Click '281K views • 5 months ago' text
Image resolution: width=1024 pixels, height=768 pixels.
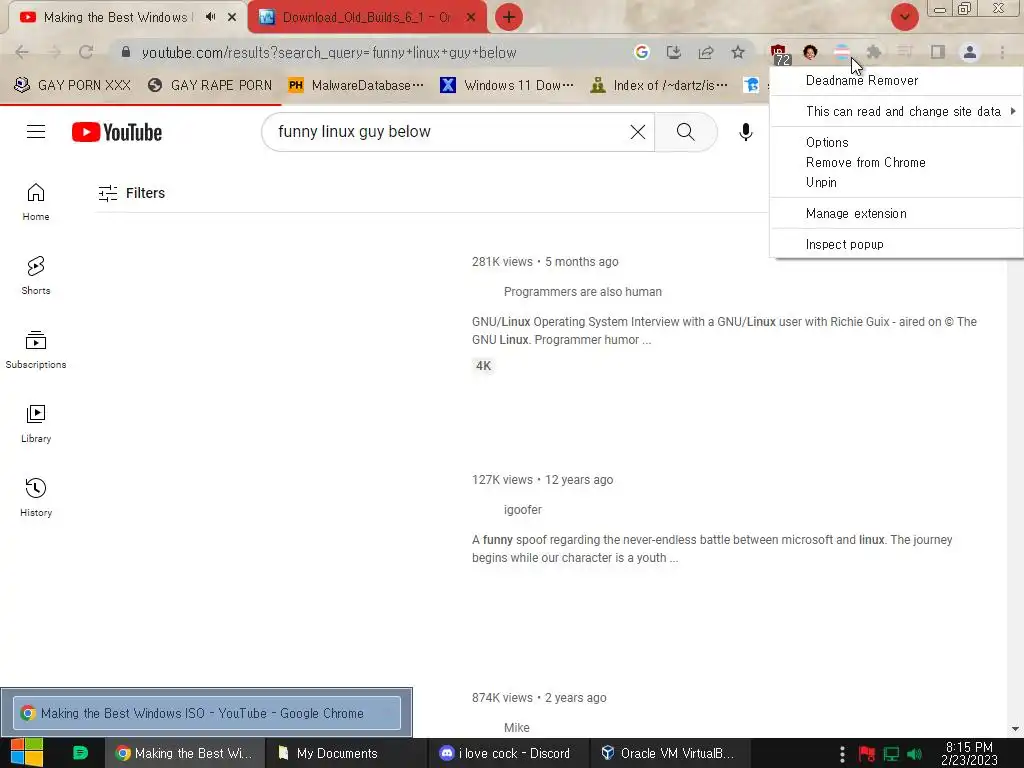545,262
